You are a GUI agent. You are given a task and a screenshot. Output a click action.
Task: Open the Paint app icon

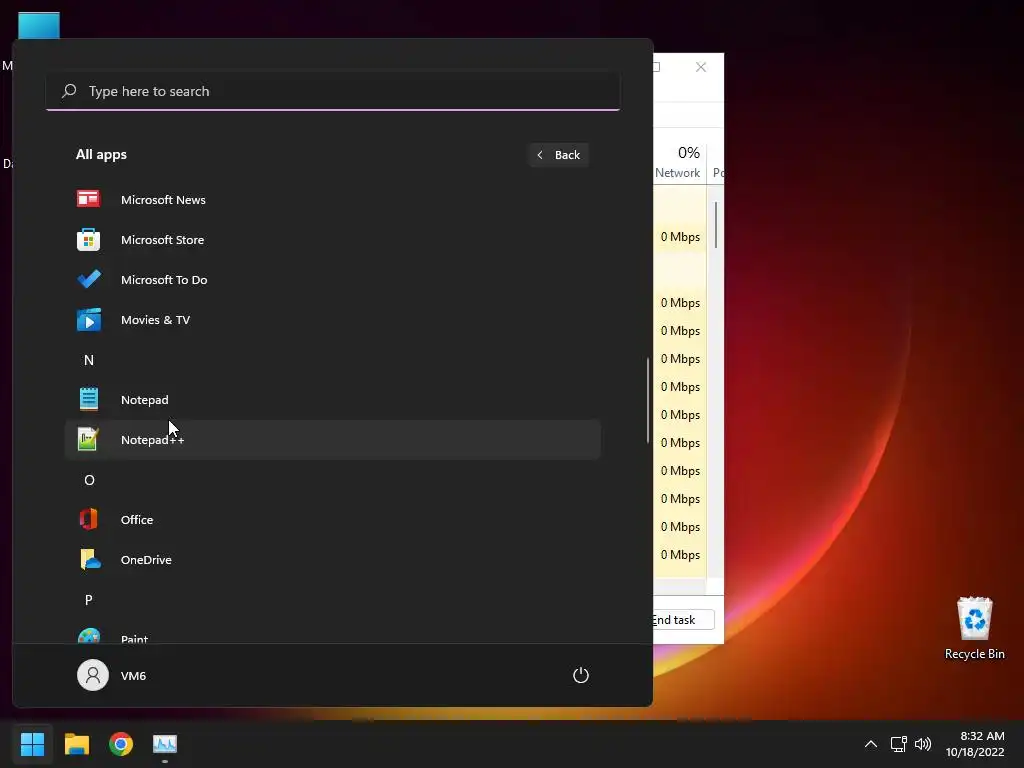(89, 636)
